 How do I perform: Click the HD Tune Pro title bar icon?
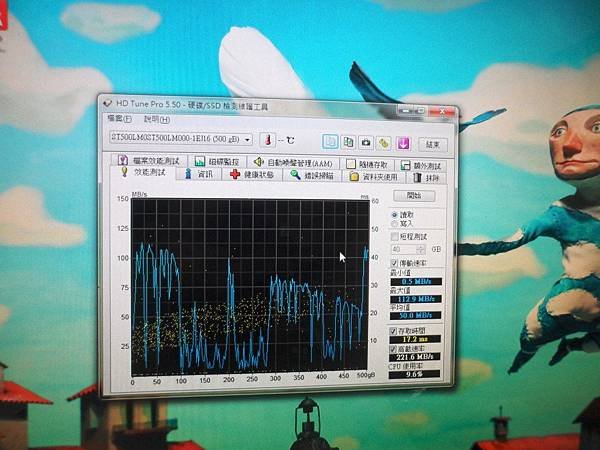tap(108, 103)
